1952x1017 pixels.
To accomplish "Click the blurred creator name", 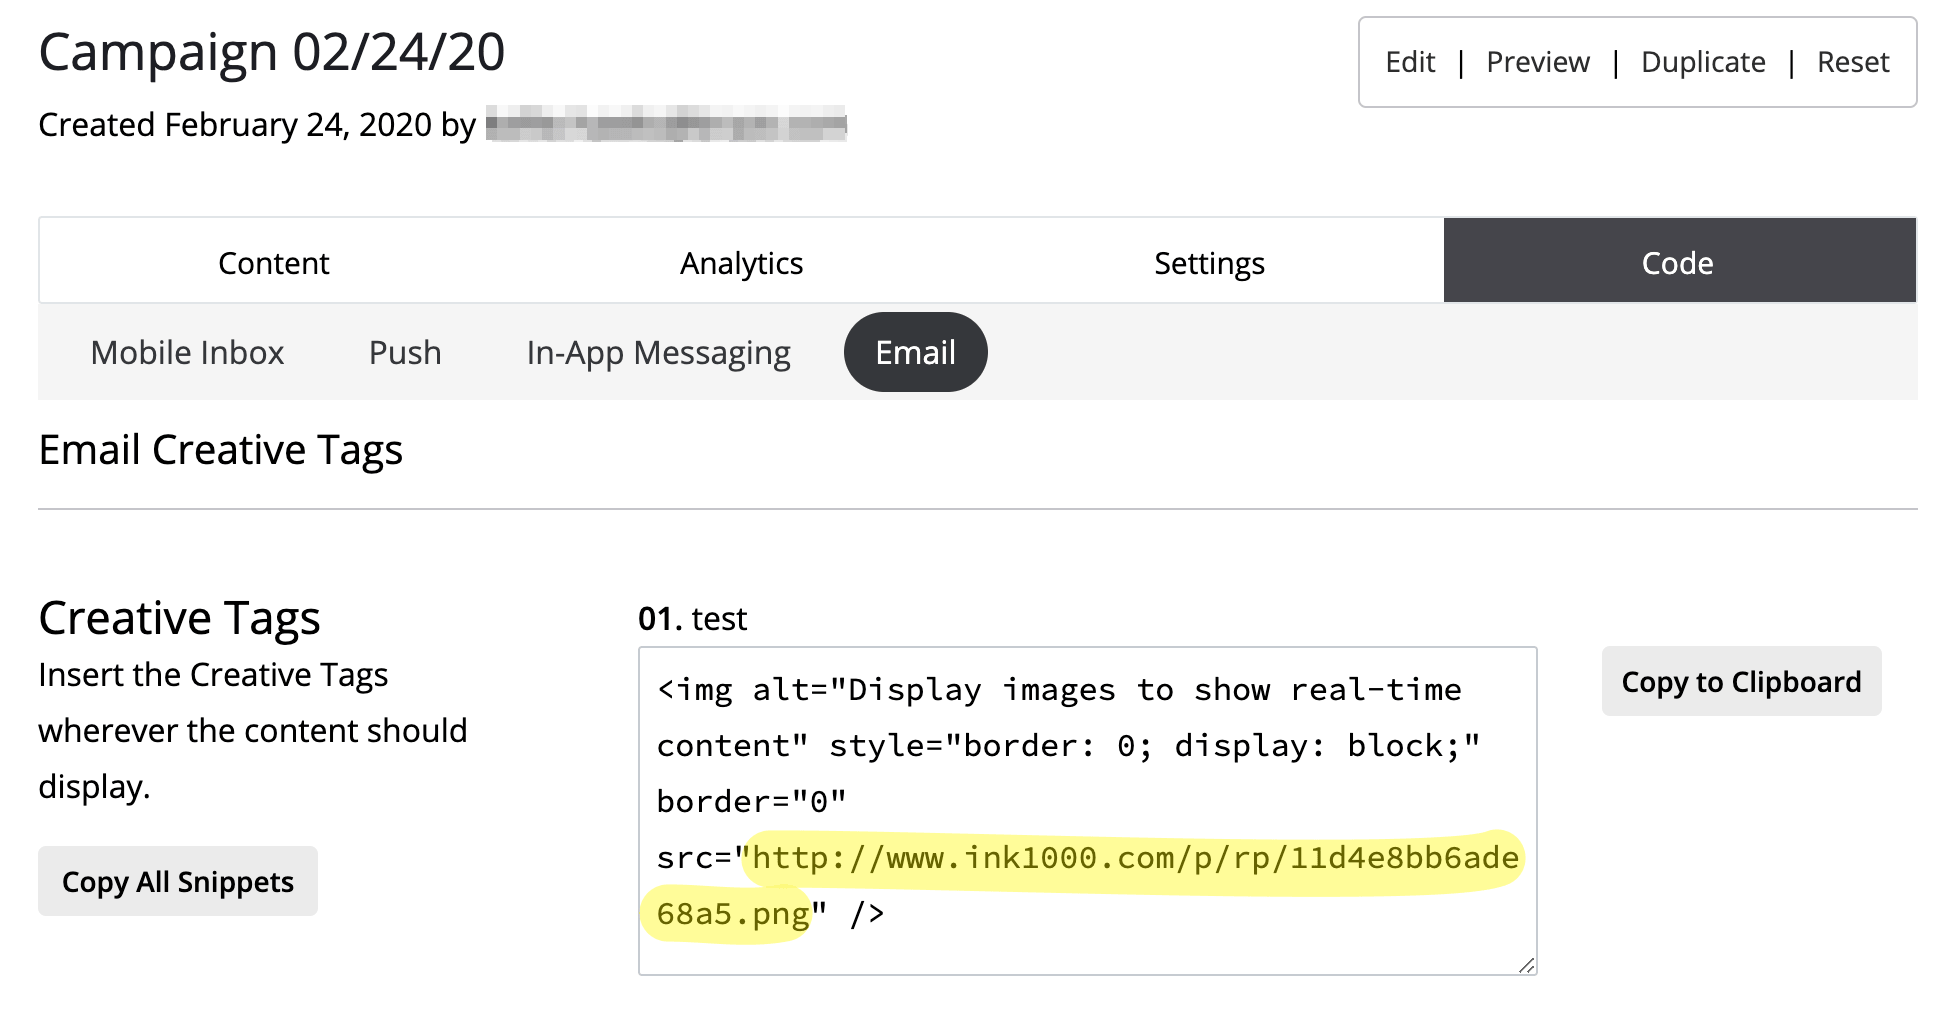I will (x=665, y=125).
